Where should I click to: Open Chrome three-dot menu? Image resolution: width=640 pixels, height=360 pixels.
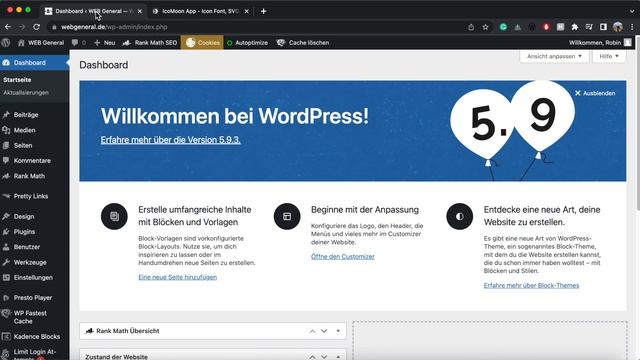(632, 27)
